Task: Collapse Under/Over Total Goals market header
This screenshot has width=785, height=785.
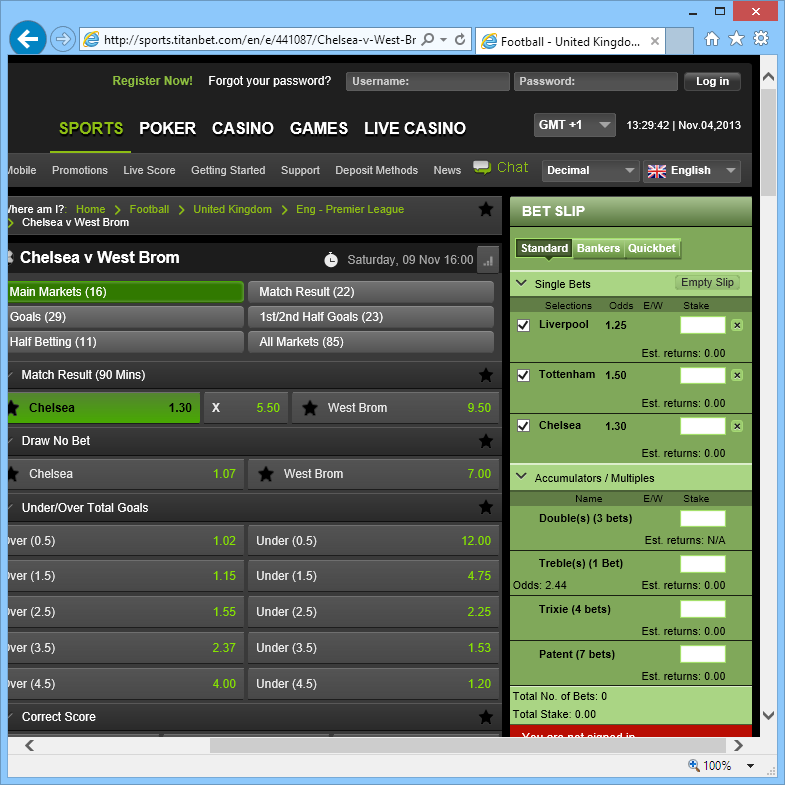Action: click(255, 508)
